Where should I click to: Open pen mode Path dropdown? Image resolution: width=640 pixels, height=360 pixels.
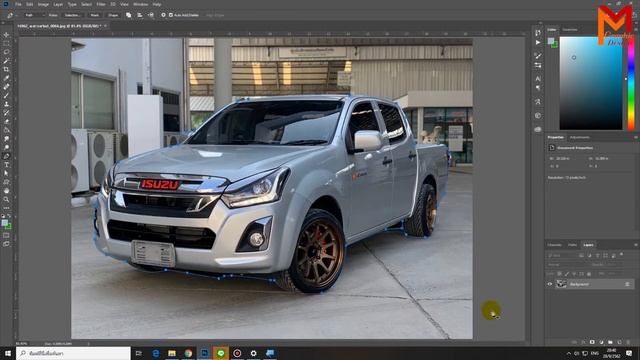coord(34,15)
